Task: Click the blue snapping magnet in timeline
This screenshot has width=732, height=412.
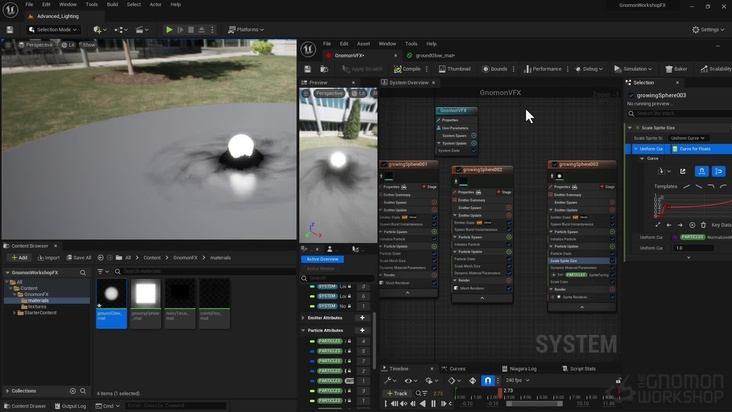Action: [x=488, y=380]
